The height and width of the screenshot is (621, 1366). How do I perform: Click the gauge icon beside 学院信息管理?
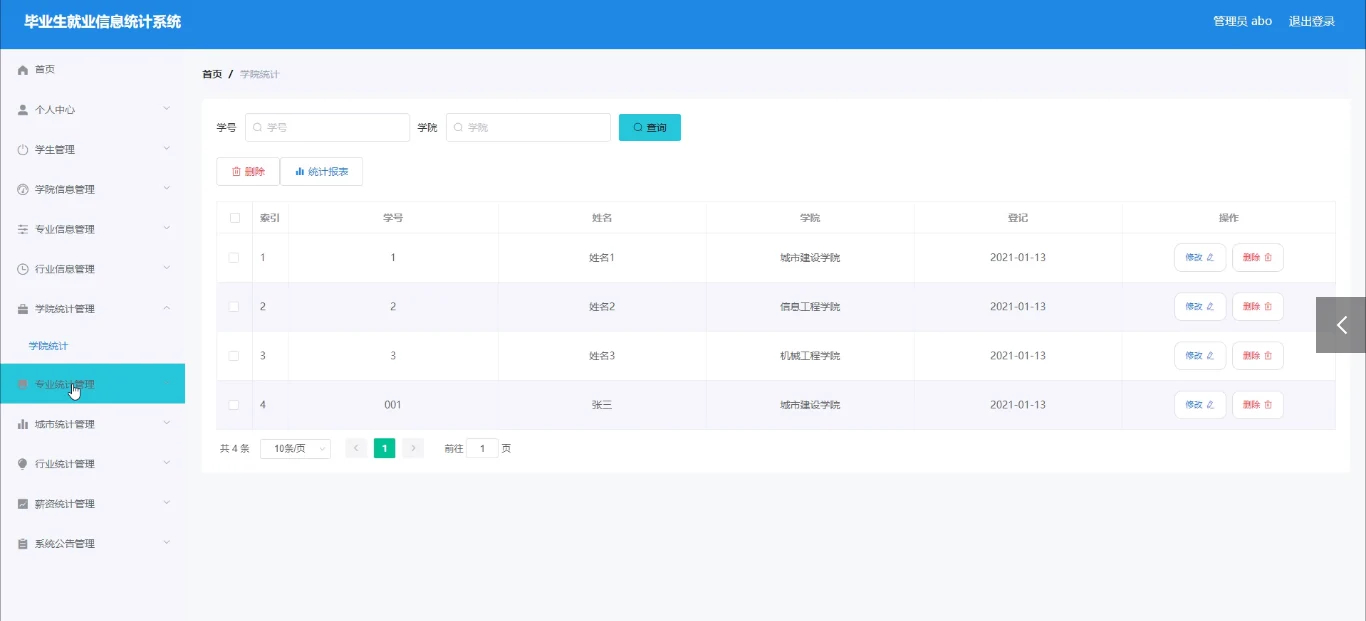(x=23, y=190)
